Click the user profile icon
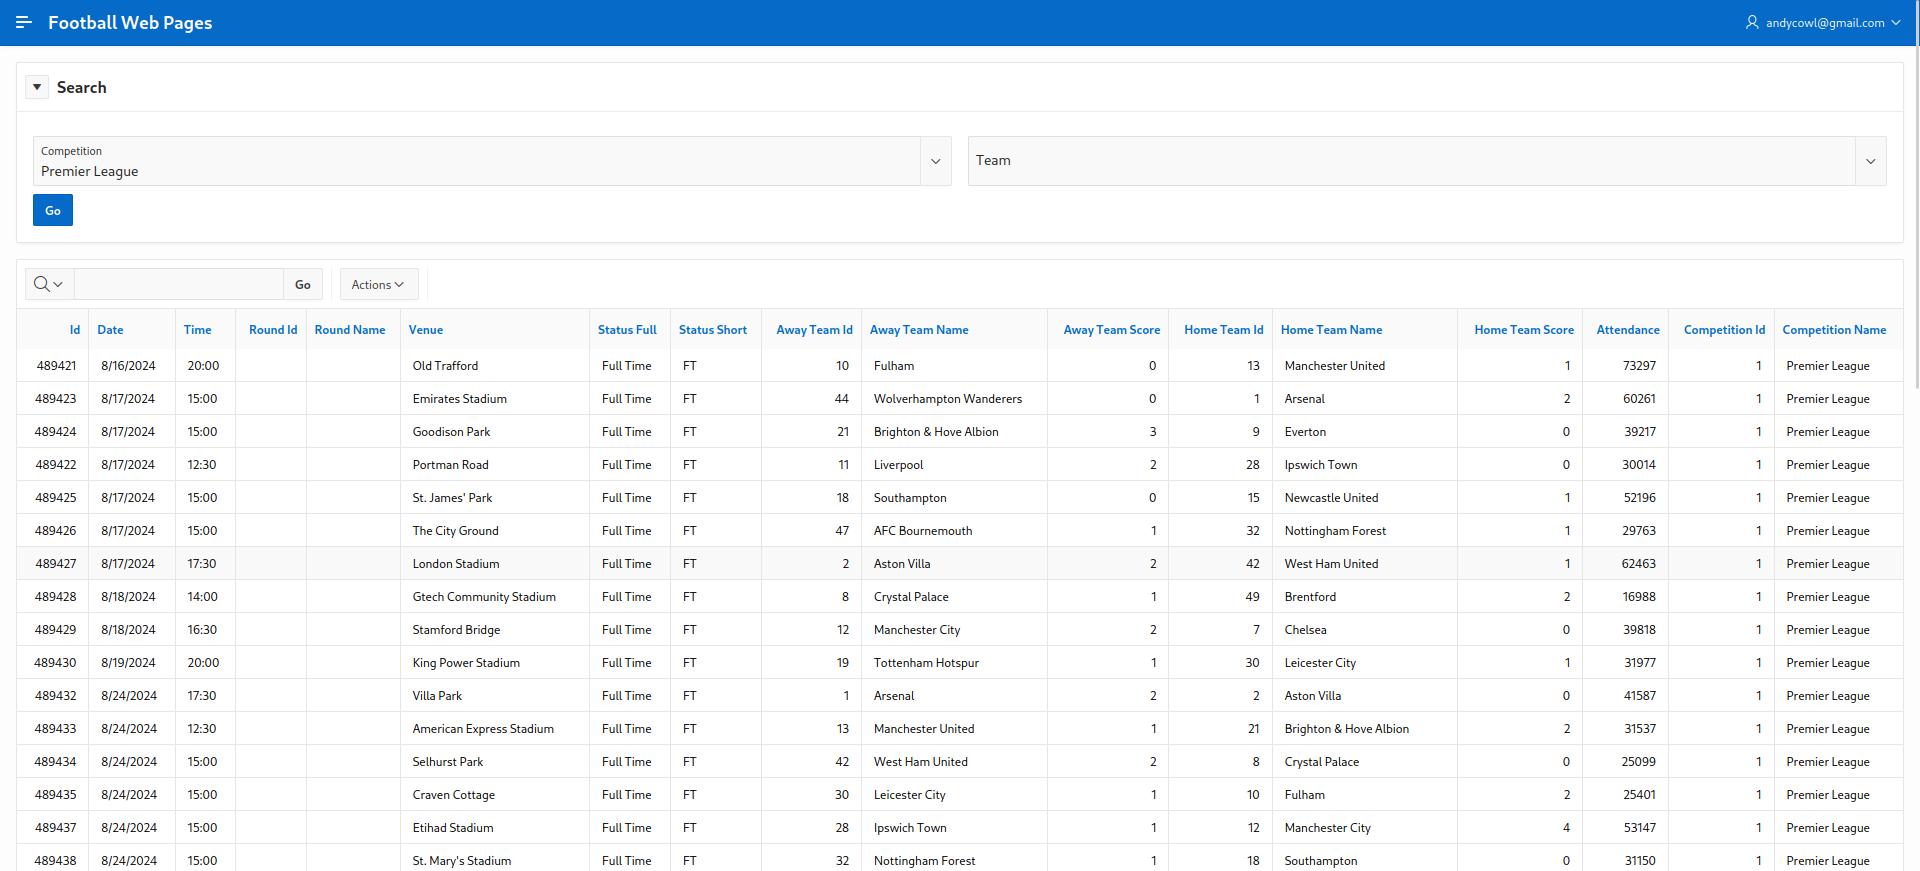This screenshot has width=1920, height=871. pos(1752,22)
